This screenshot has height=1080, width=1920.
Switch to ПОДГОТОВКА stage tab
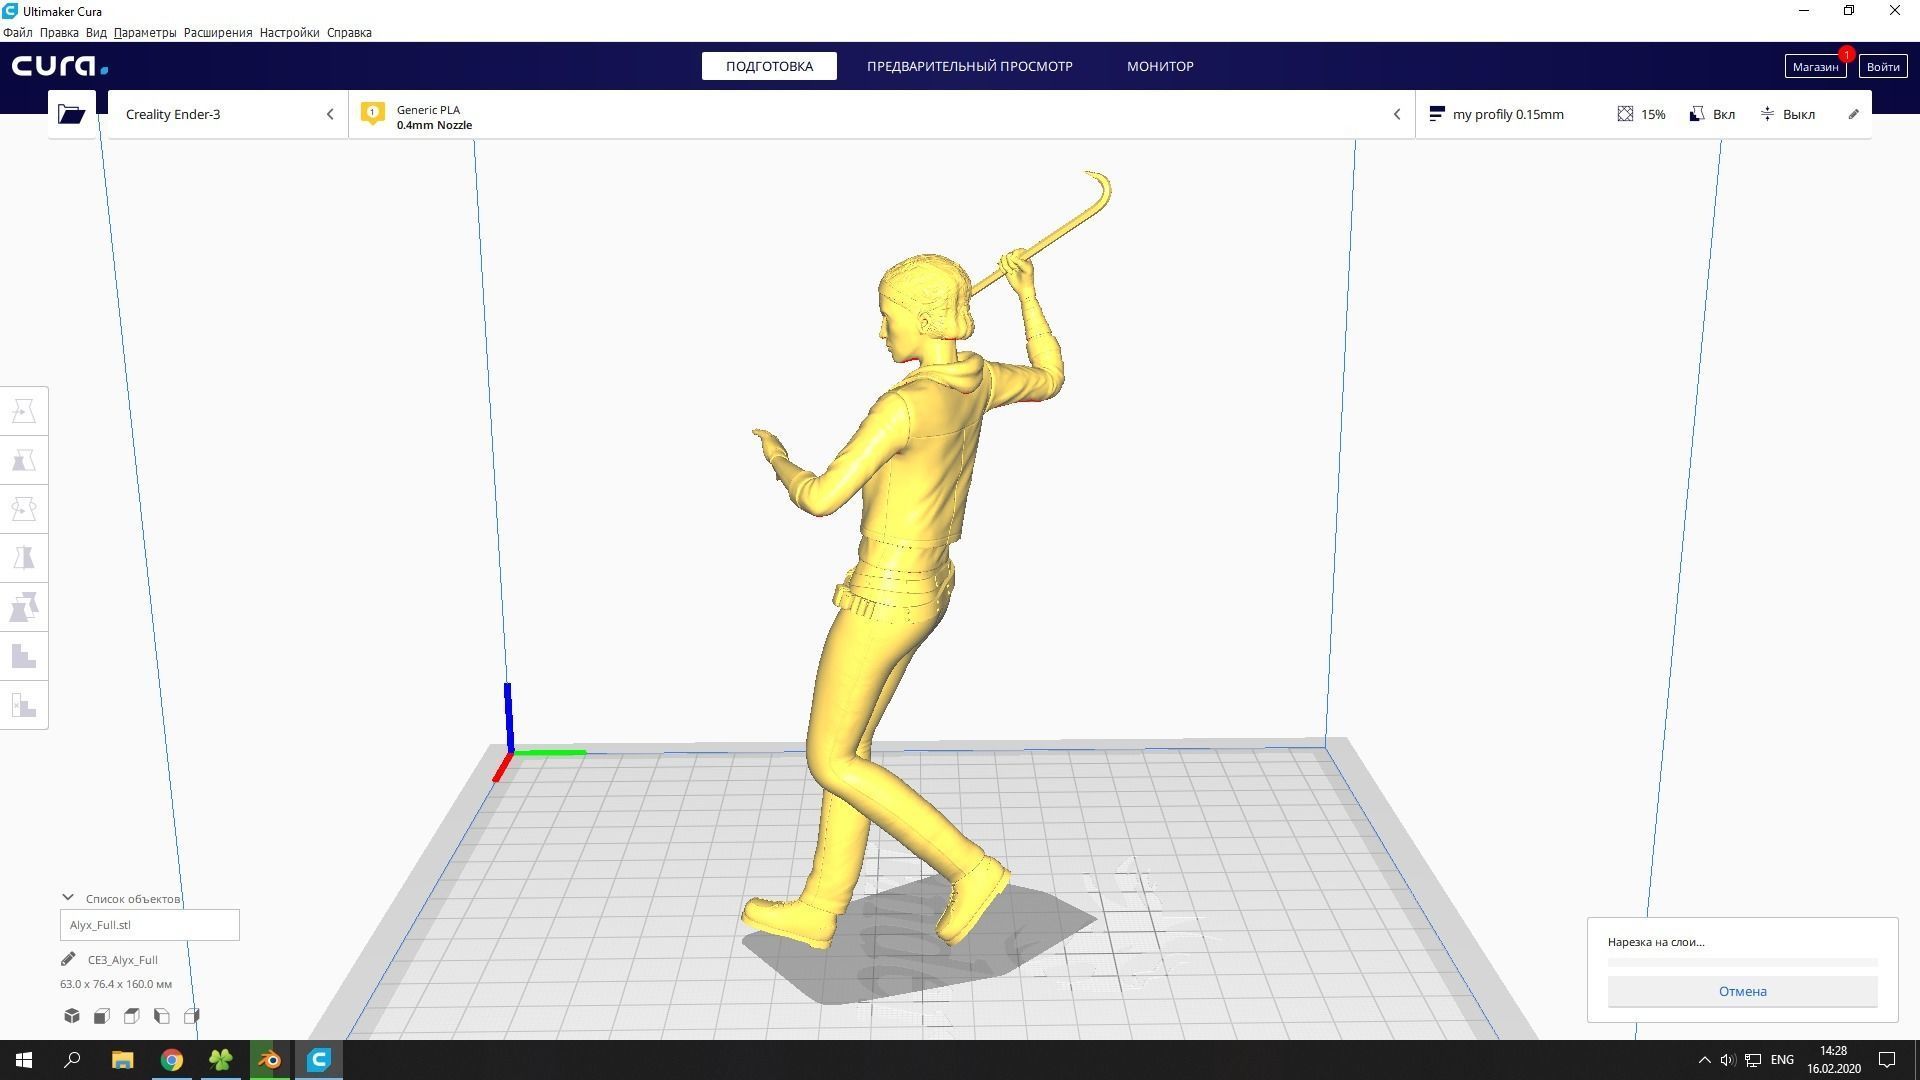coord(769,66)
